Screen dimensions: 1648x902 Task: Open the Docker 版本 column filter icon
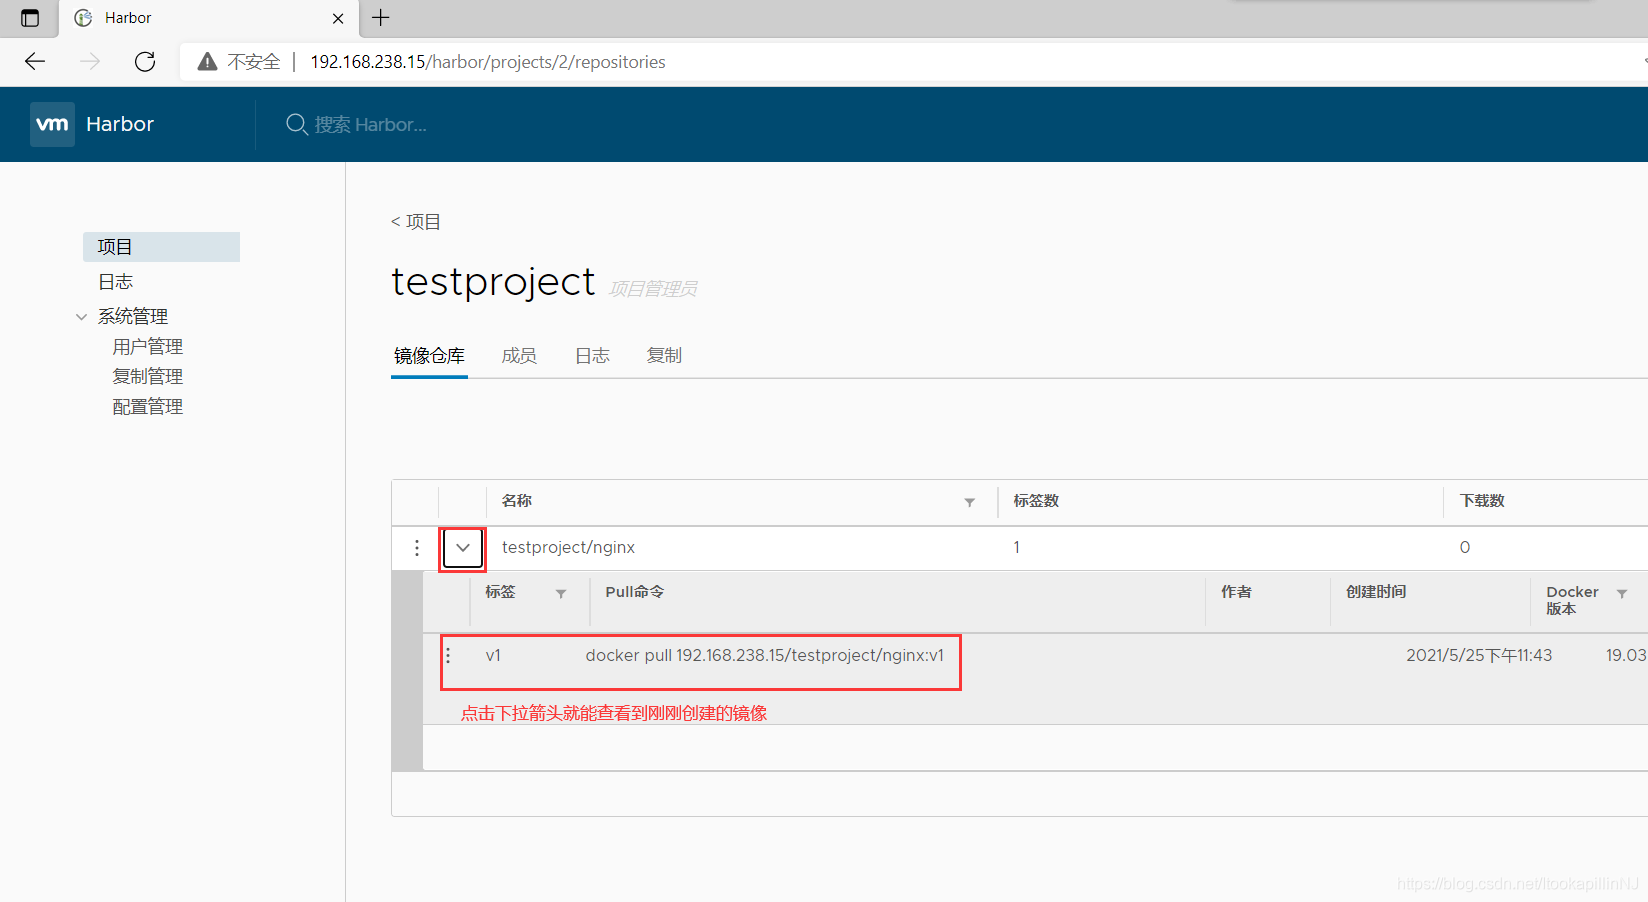[1622, 594]
